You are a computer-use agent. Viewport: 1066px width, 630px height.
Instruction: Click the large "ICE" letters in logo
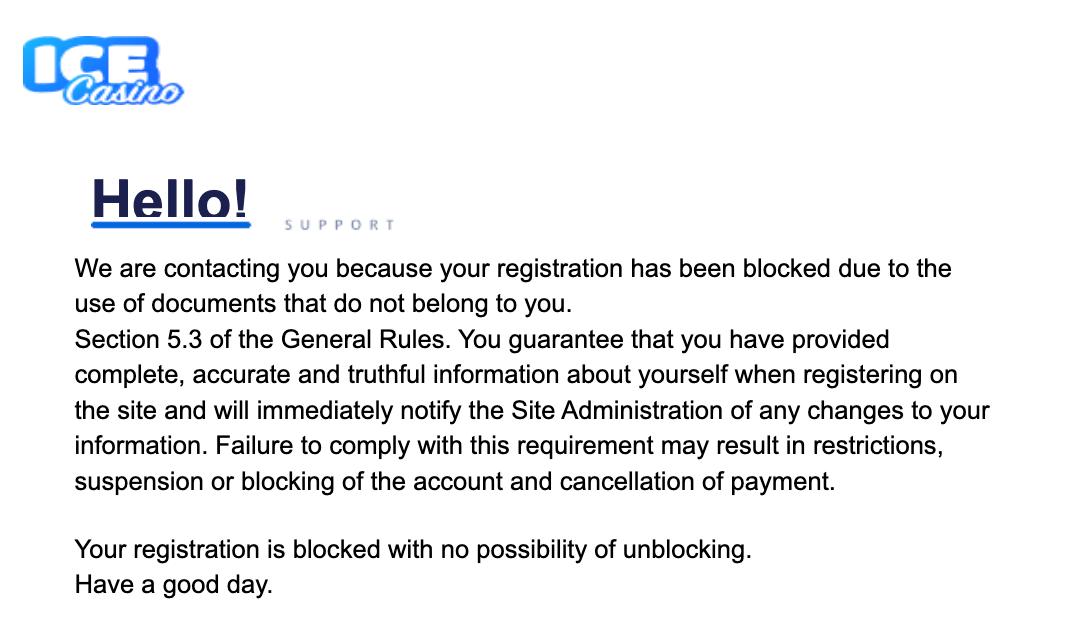tap(88, 61)
